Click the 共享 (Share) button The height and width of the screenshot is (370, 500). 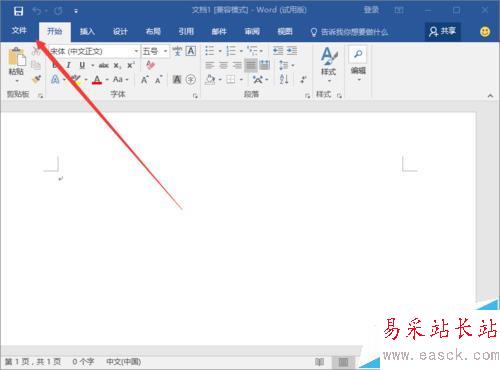point(443,32)
